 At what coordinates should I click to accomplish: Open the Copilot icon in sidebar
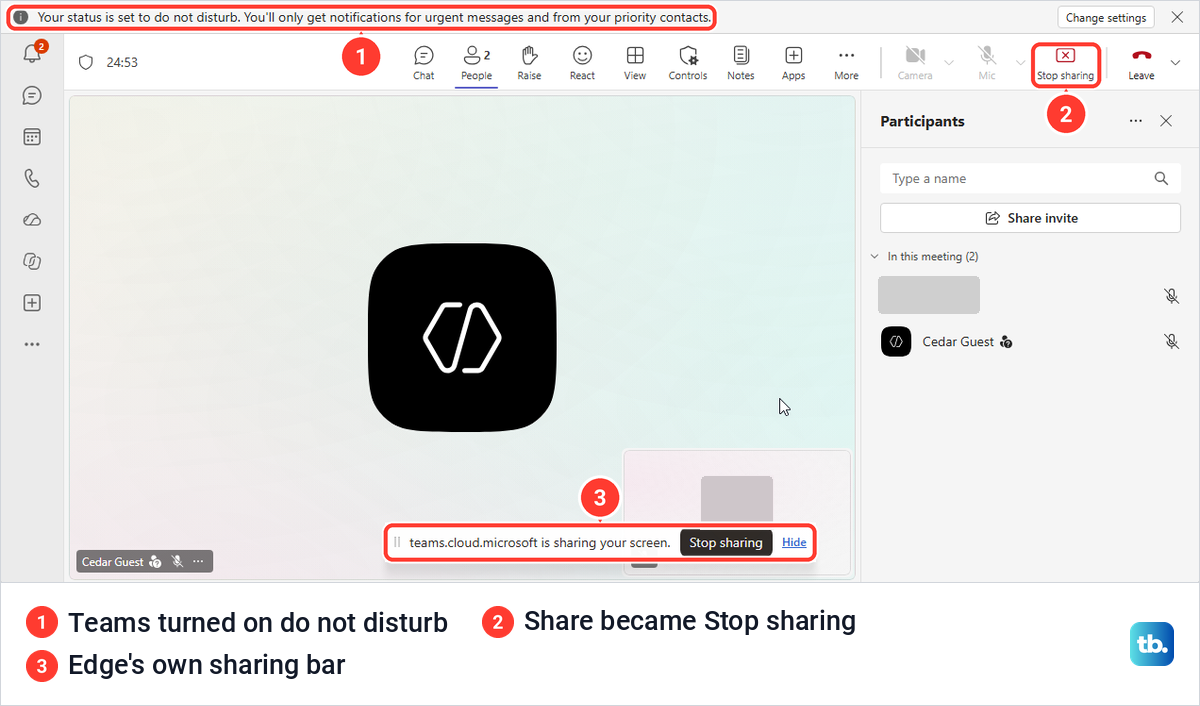pos(32,261)
